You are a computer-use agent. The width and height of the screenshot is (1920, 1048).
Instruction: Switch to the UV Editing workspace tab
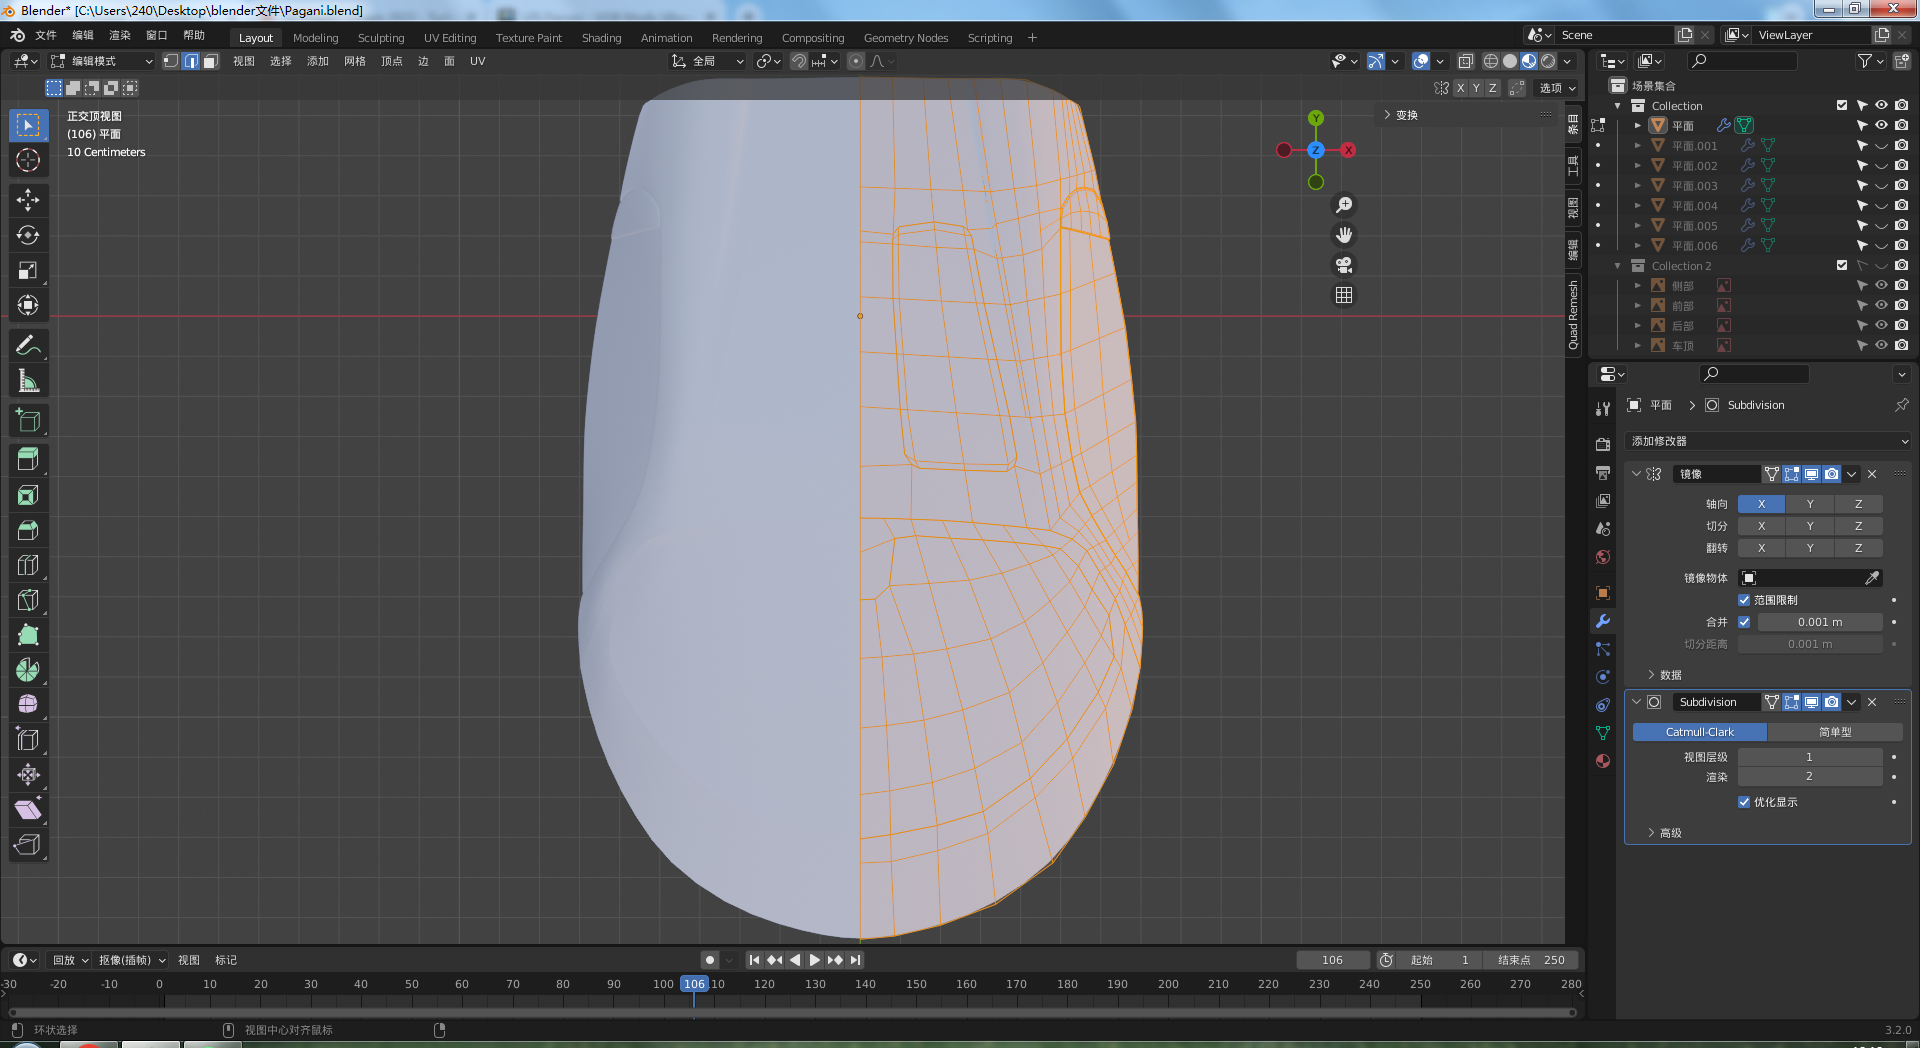(450, 38)
